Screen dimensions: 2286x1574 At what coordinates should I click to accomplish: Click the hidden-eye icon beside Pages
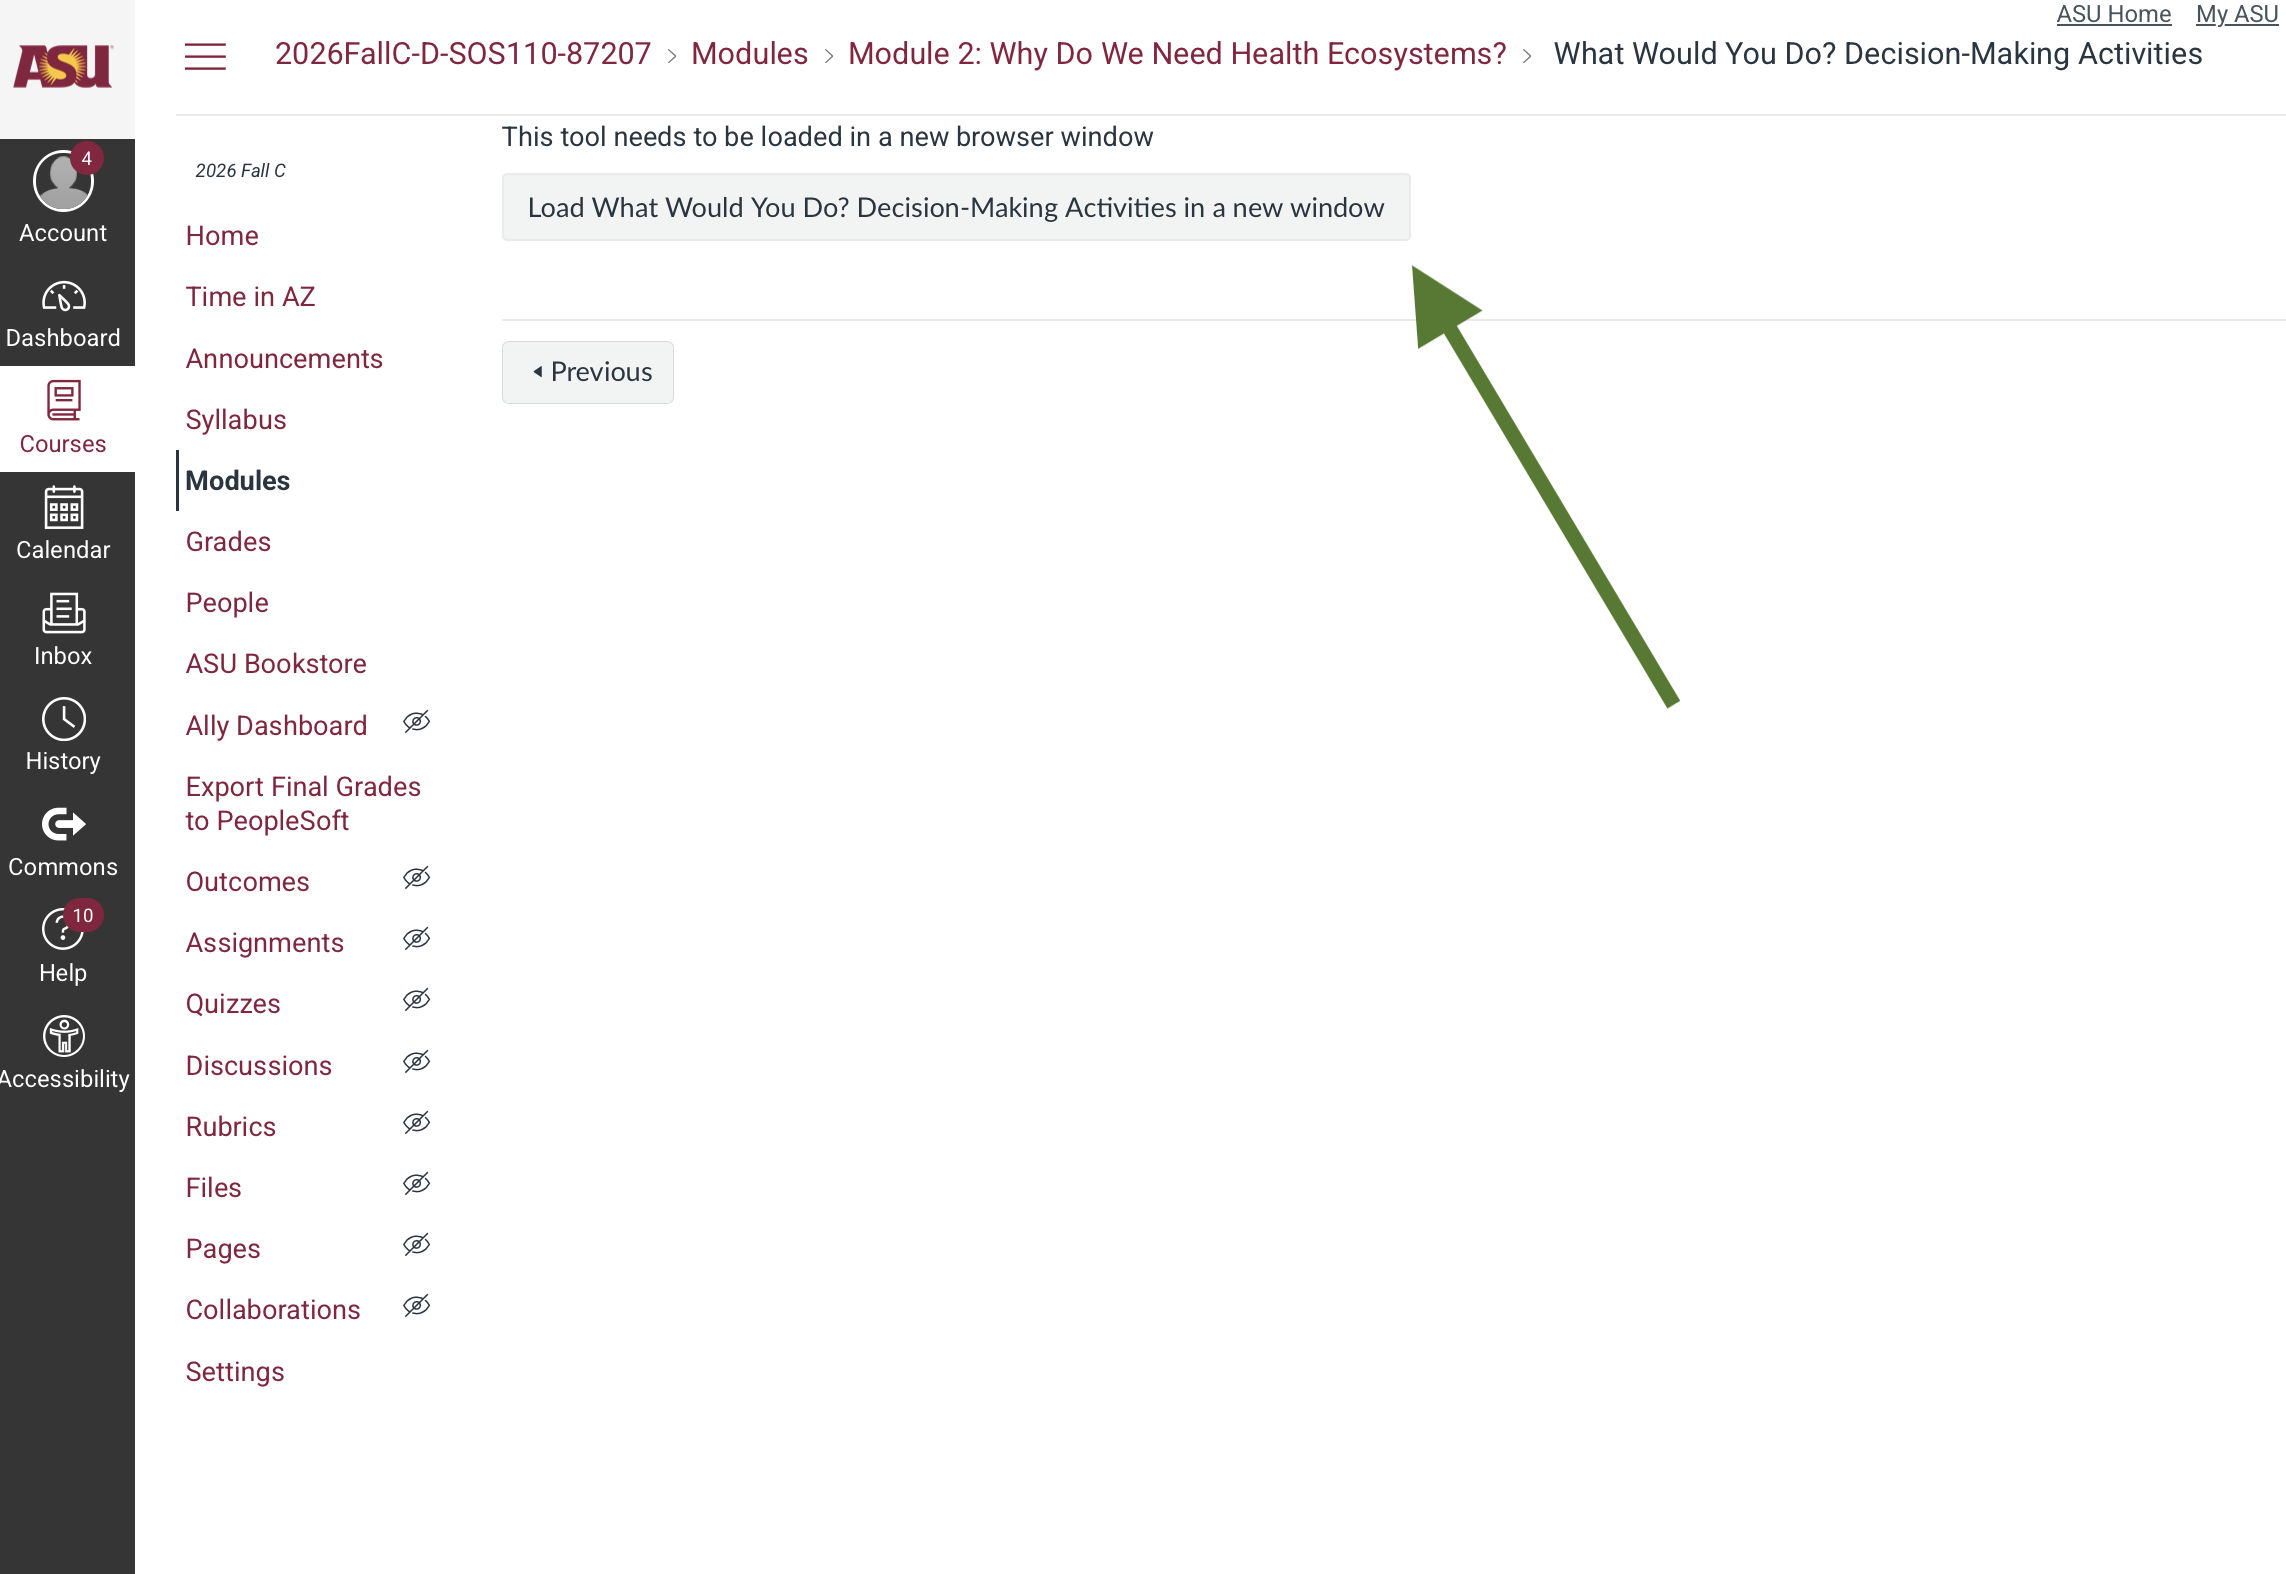pyautogui.click(x=417, y=1245)
